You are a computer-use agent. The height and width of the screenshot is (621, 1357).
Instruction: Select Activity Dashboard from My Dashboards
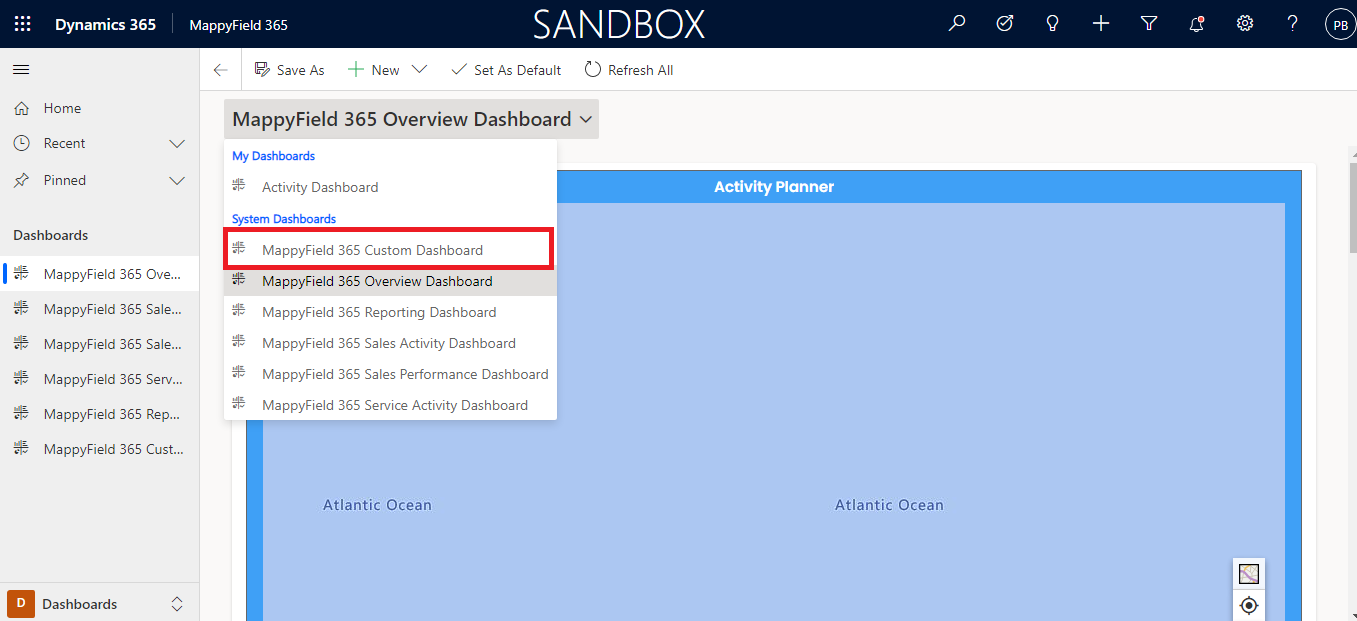[390, 187]
